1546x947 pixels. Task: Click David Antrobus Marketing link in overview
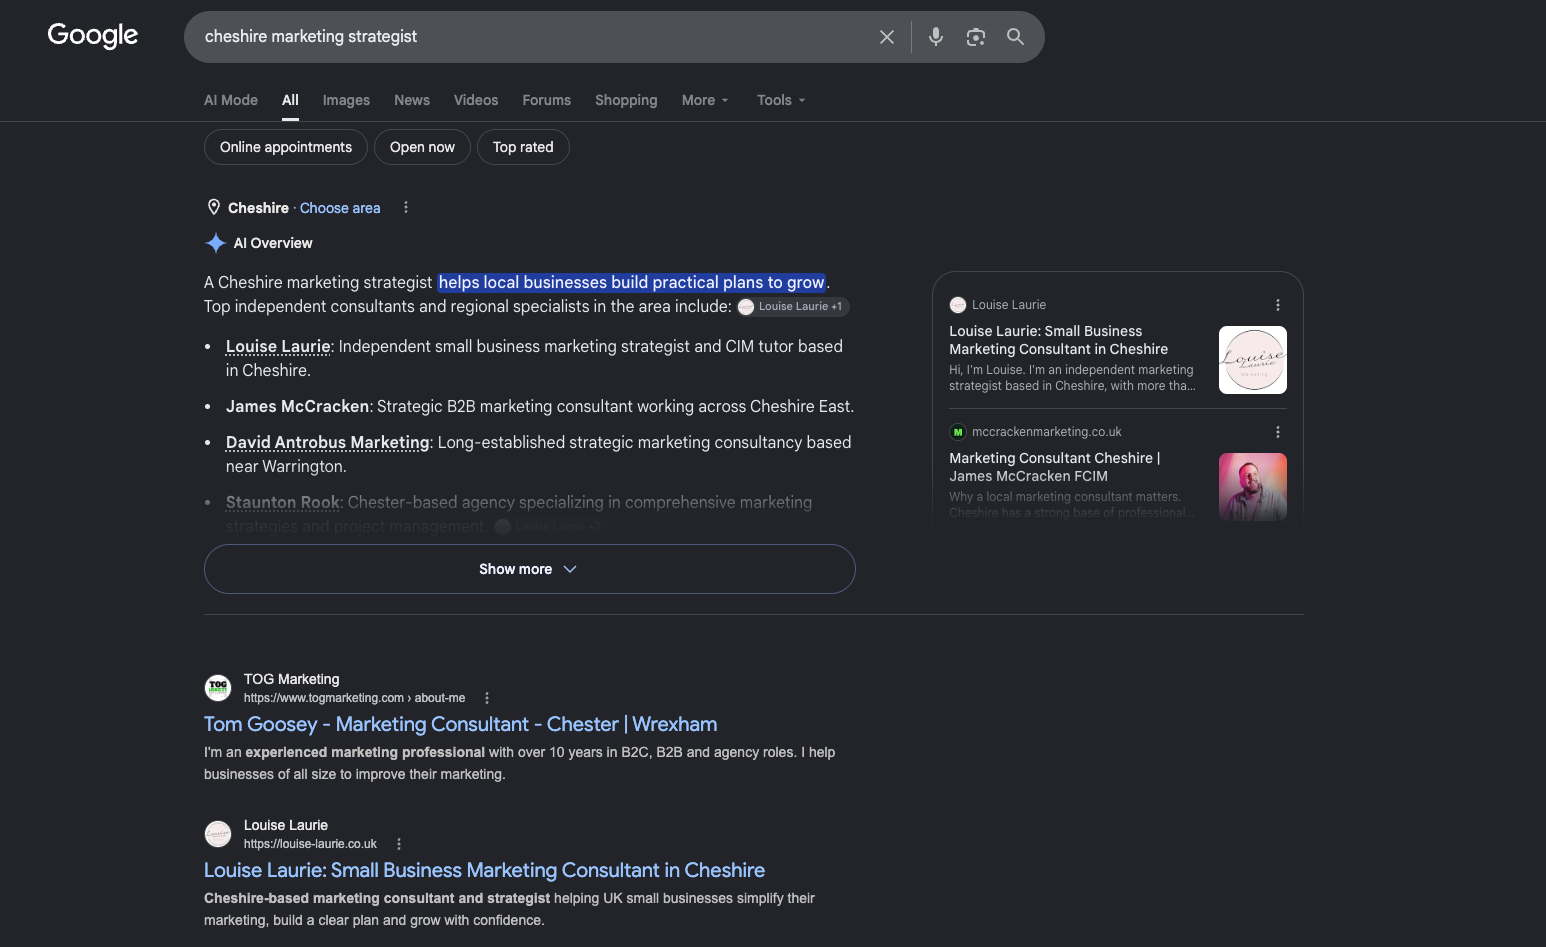328,442
